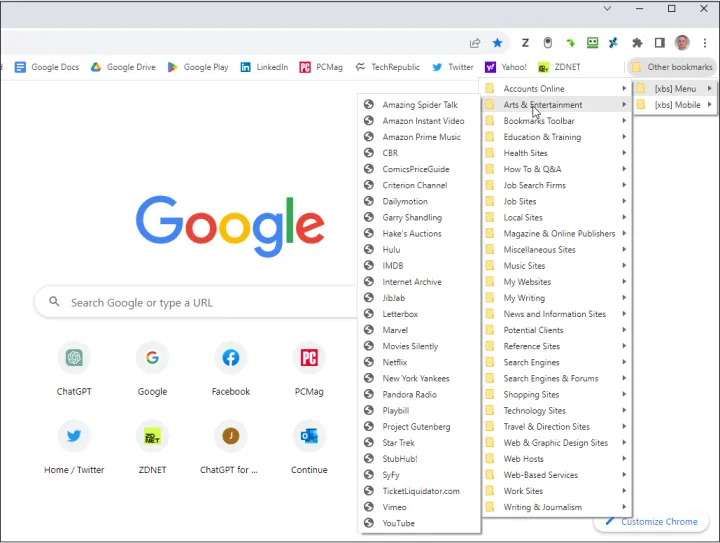
Task: Open Google Drive from bookmarks bar
Action: tap(123, 67)
